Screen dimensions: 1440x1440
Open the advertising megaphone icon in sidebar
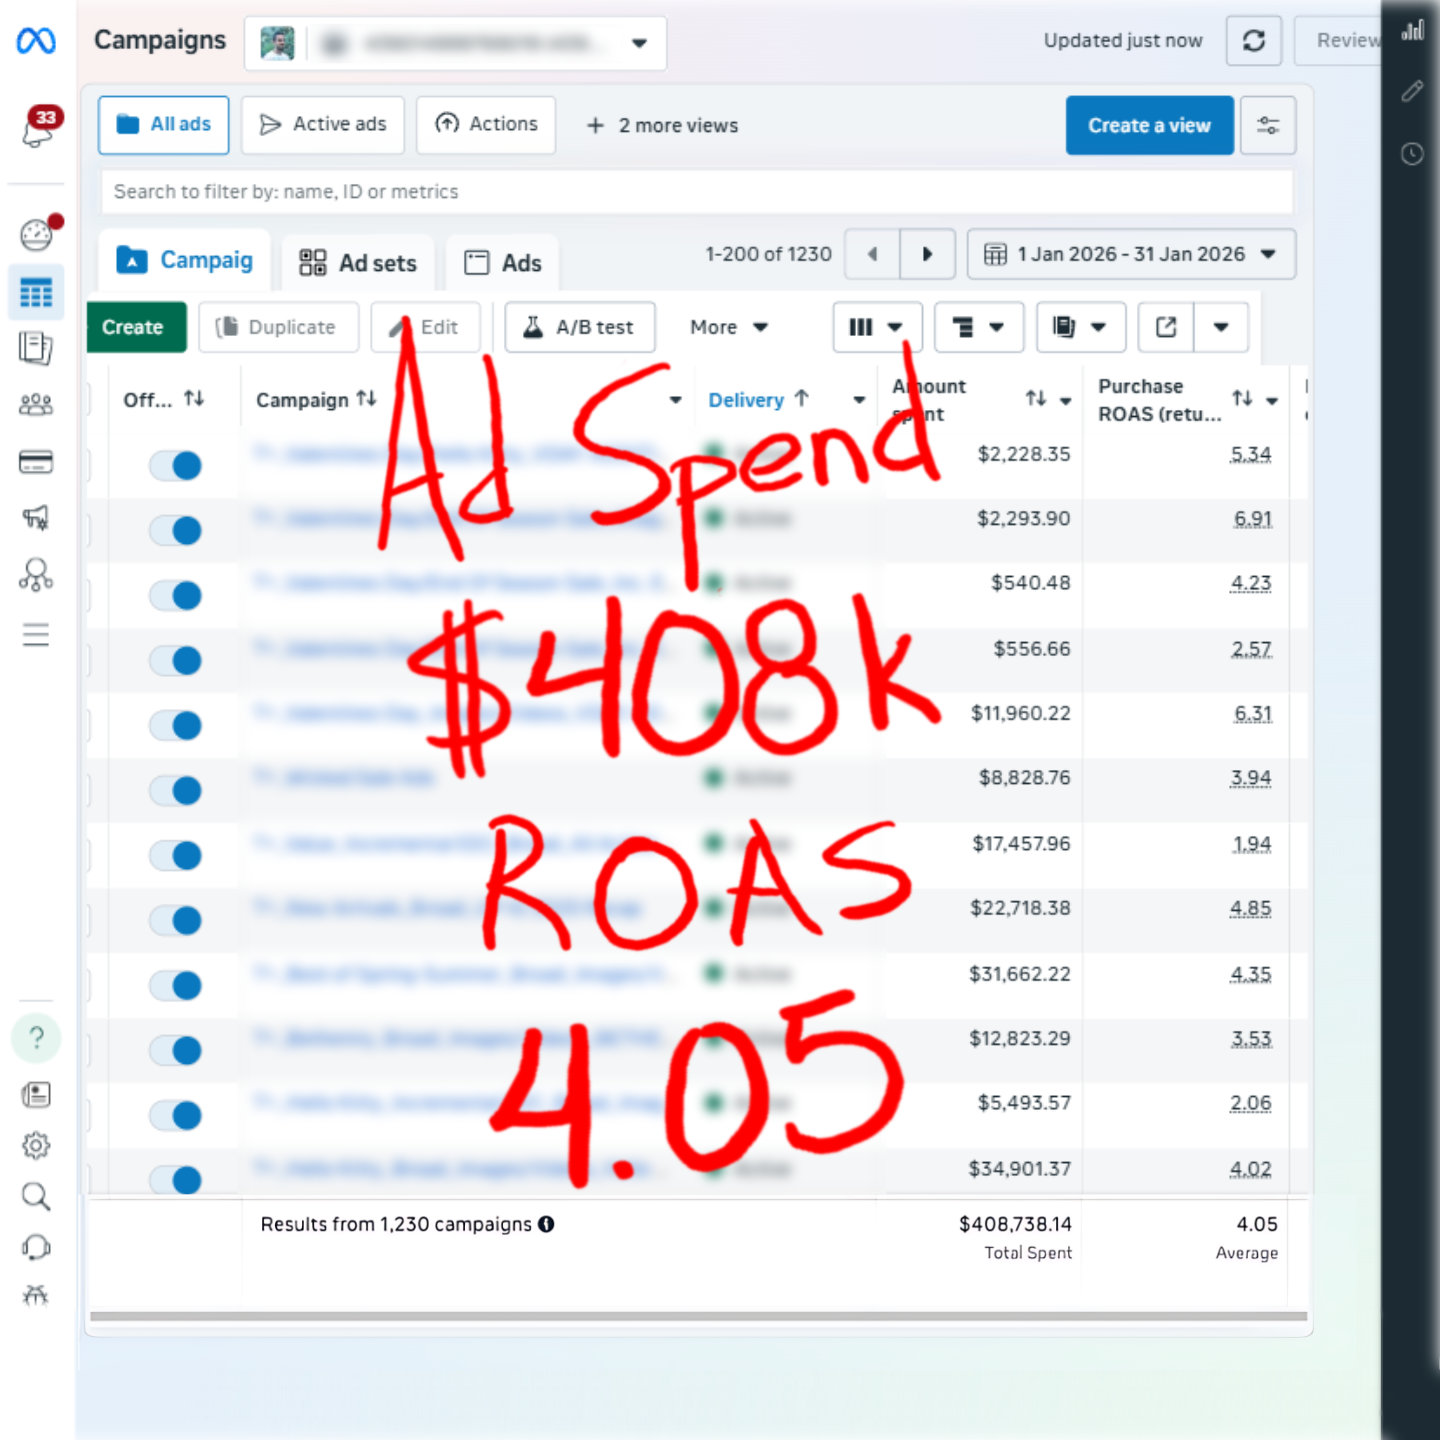pos(36,518)
